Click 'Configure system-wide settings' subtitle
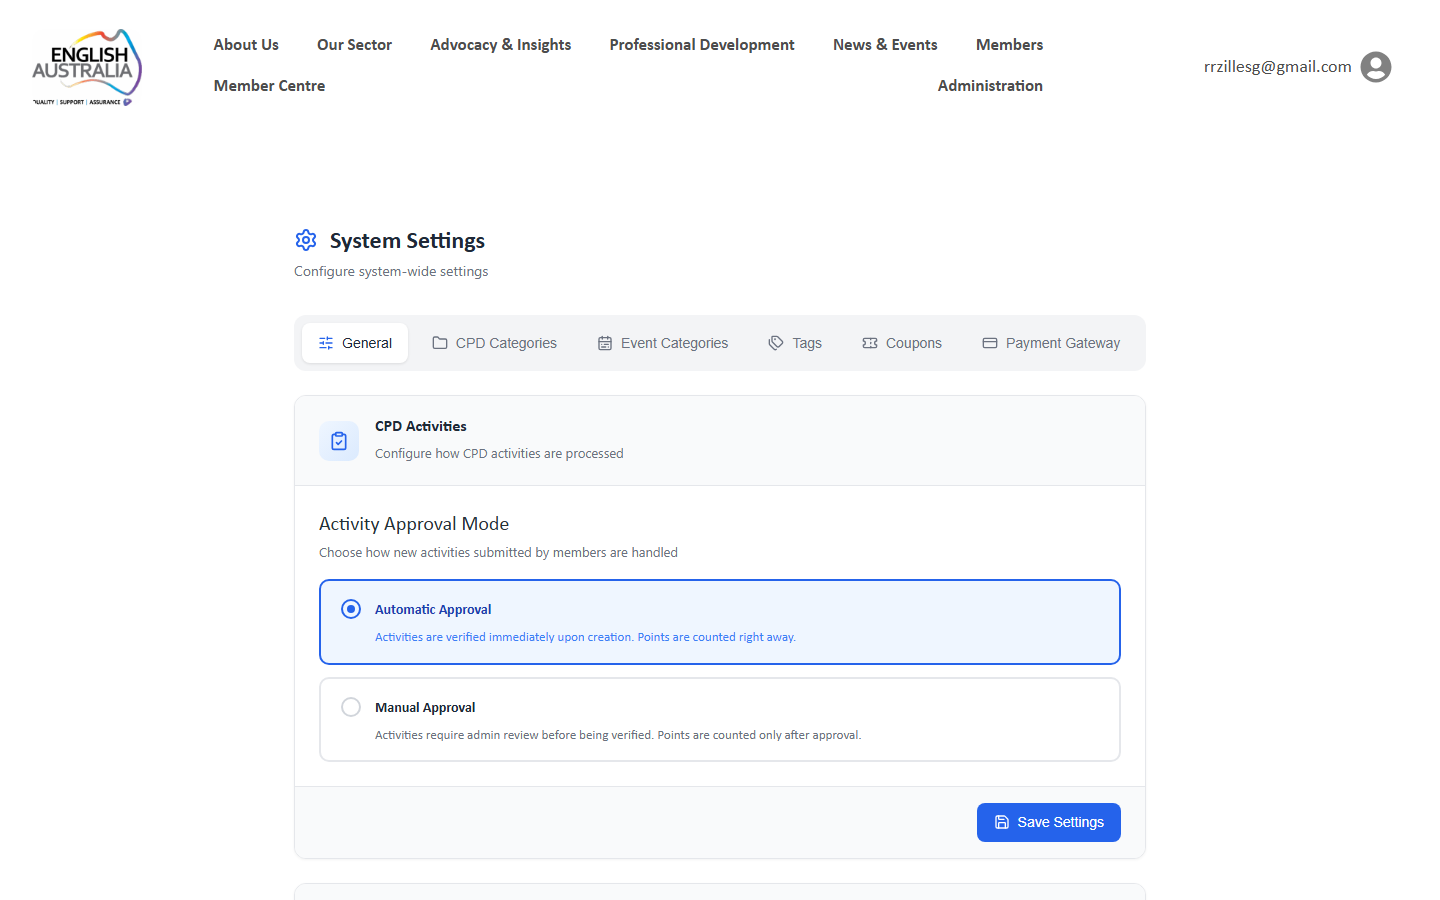The image size is (1440, 900). click(391, 271)
